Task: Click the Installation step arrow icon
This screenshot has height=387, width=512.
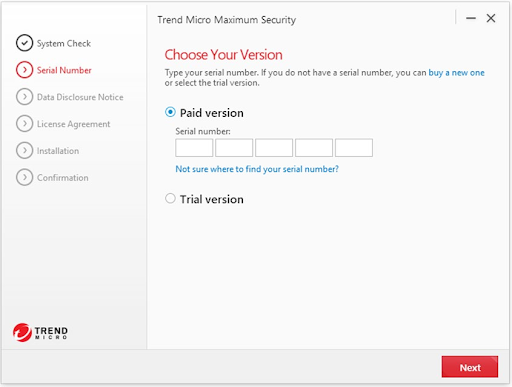Action: click(x=24, y=150)
